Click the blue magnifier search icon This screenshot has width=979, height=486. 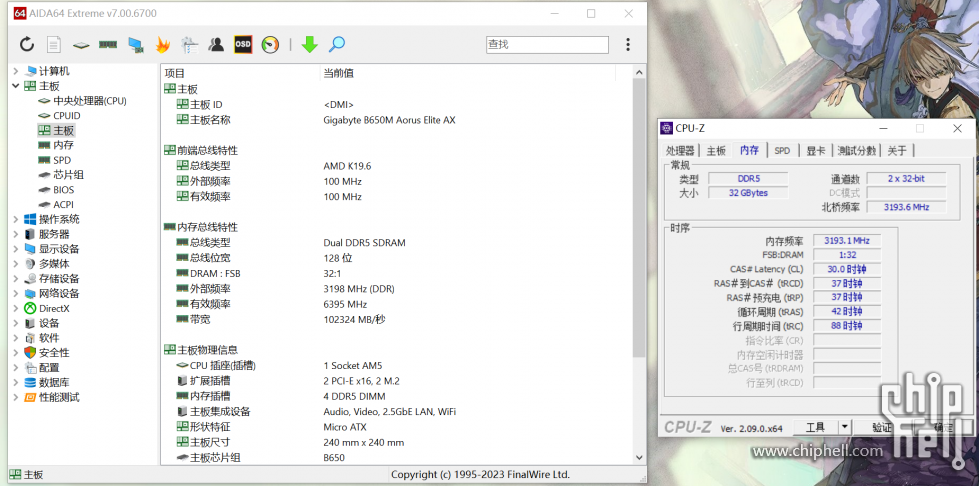coord(337,44)
